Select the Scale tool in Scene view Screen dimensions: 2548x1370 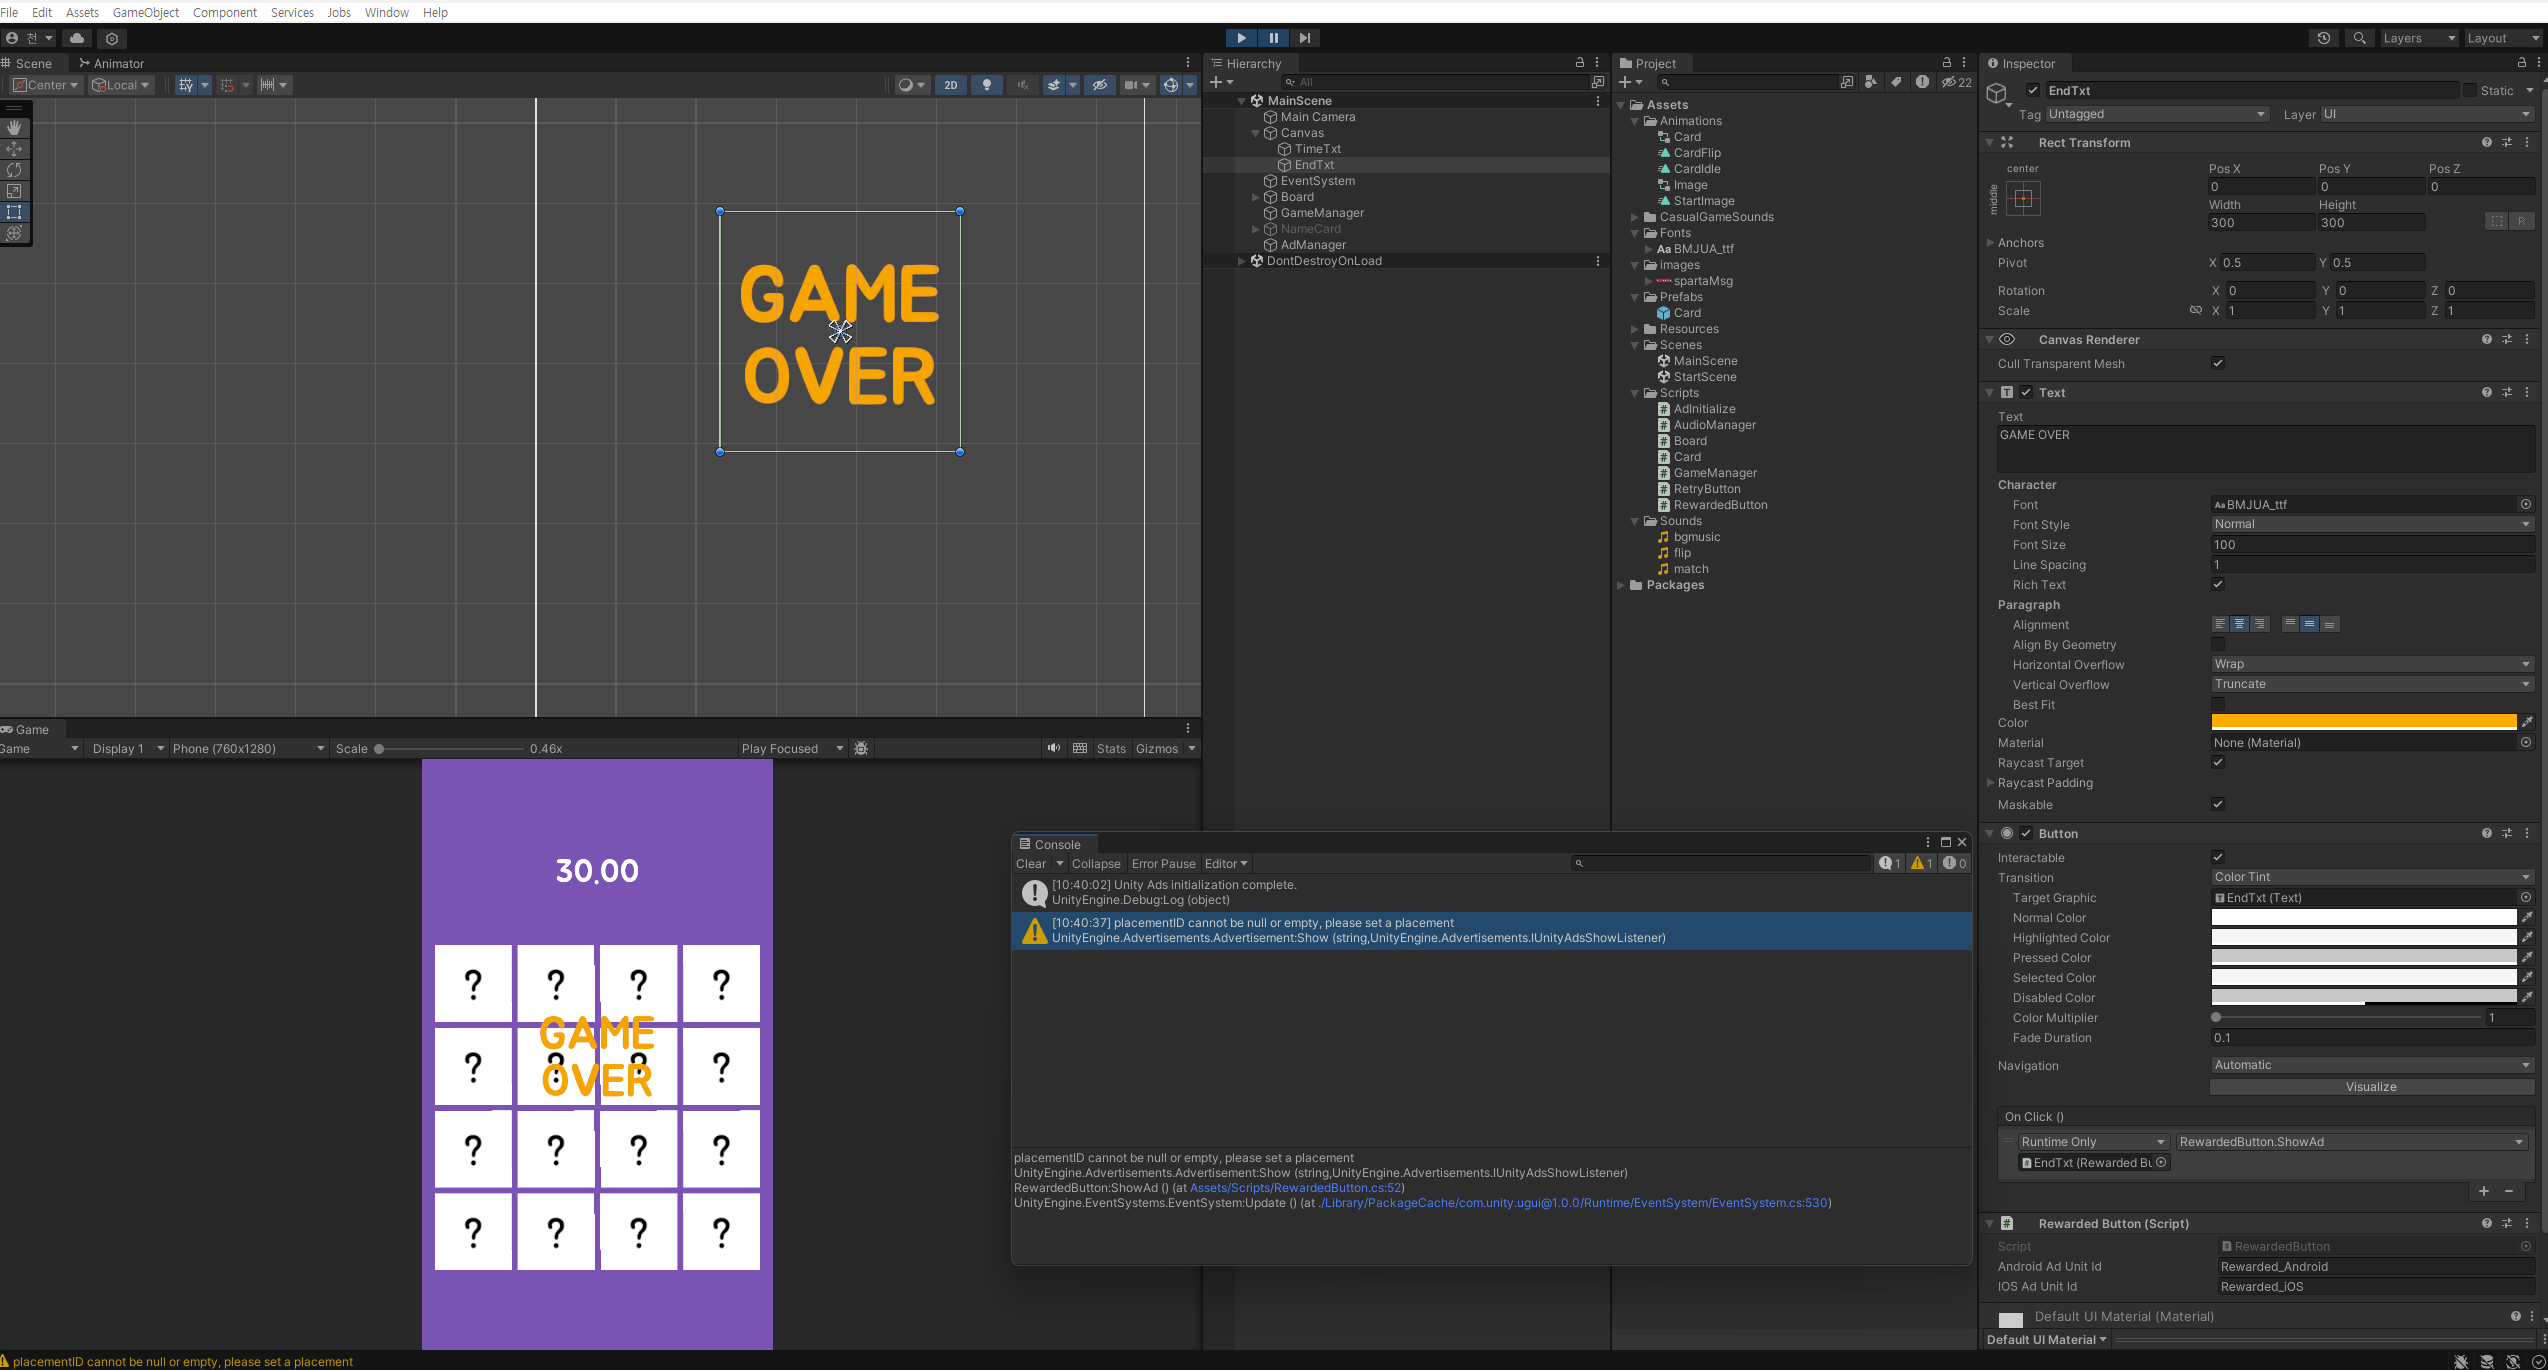(14, 191)
